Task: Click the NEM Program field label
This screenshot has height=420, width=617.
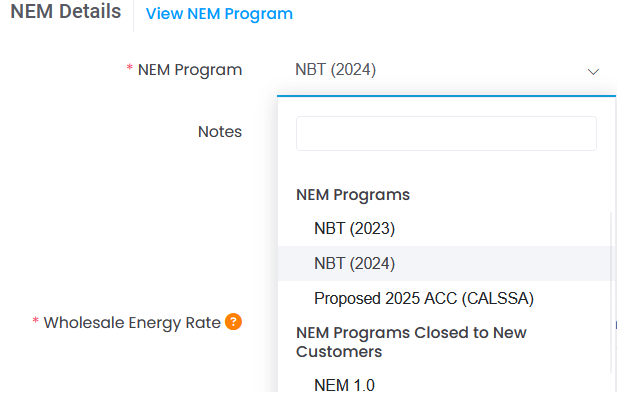Action: point(190,70)
